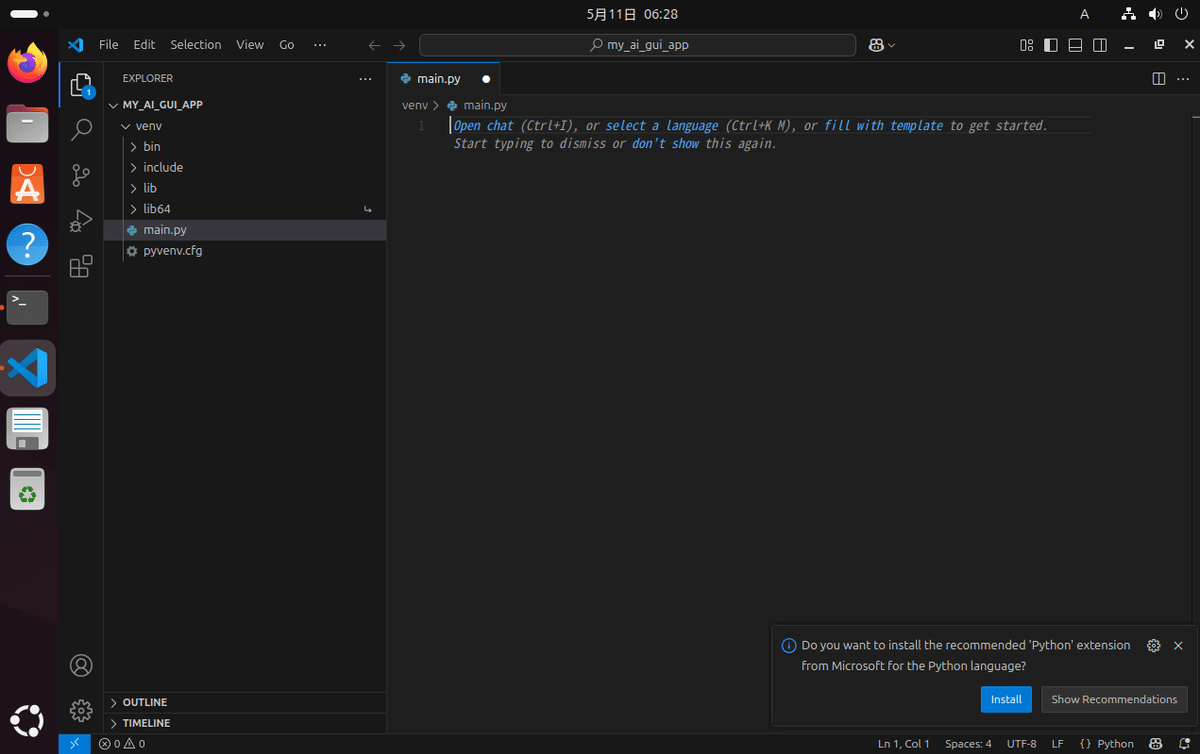Select the main.py editor tab
The width and height of the screenshot is (1200, 754).
(439, 78)
